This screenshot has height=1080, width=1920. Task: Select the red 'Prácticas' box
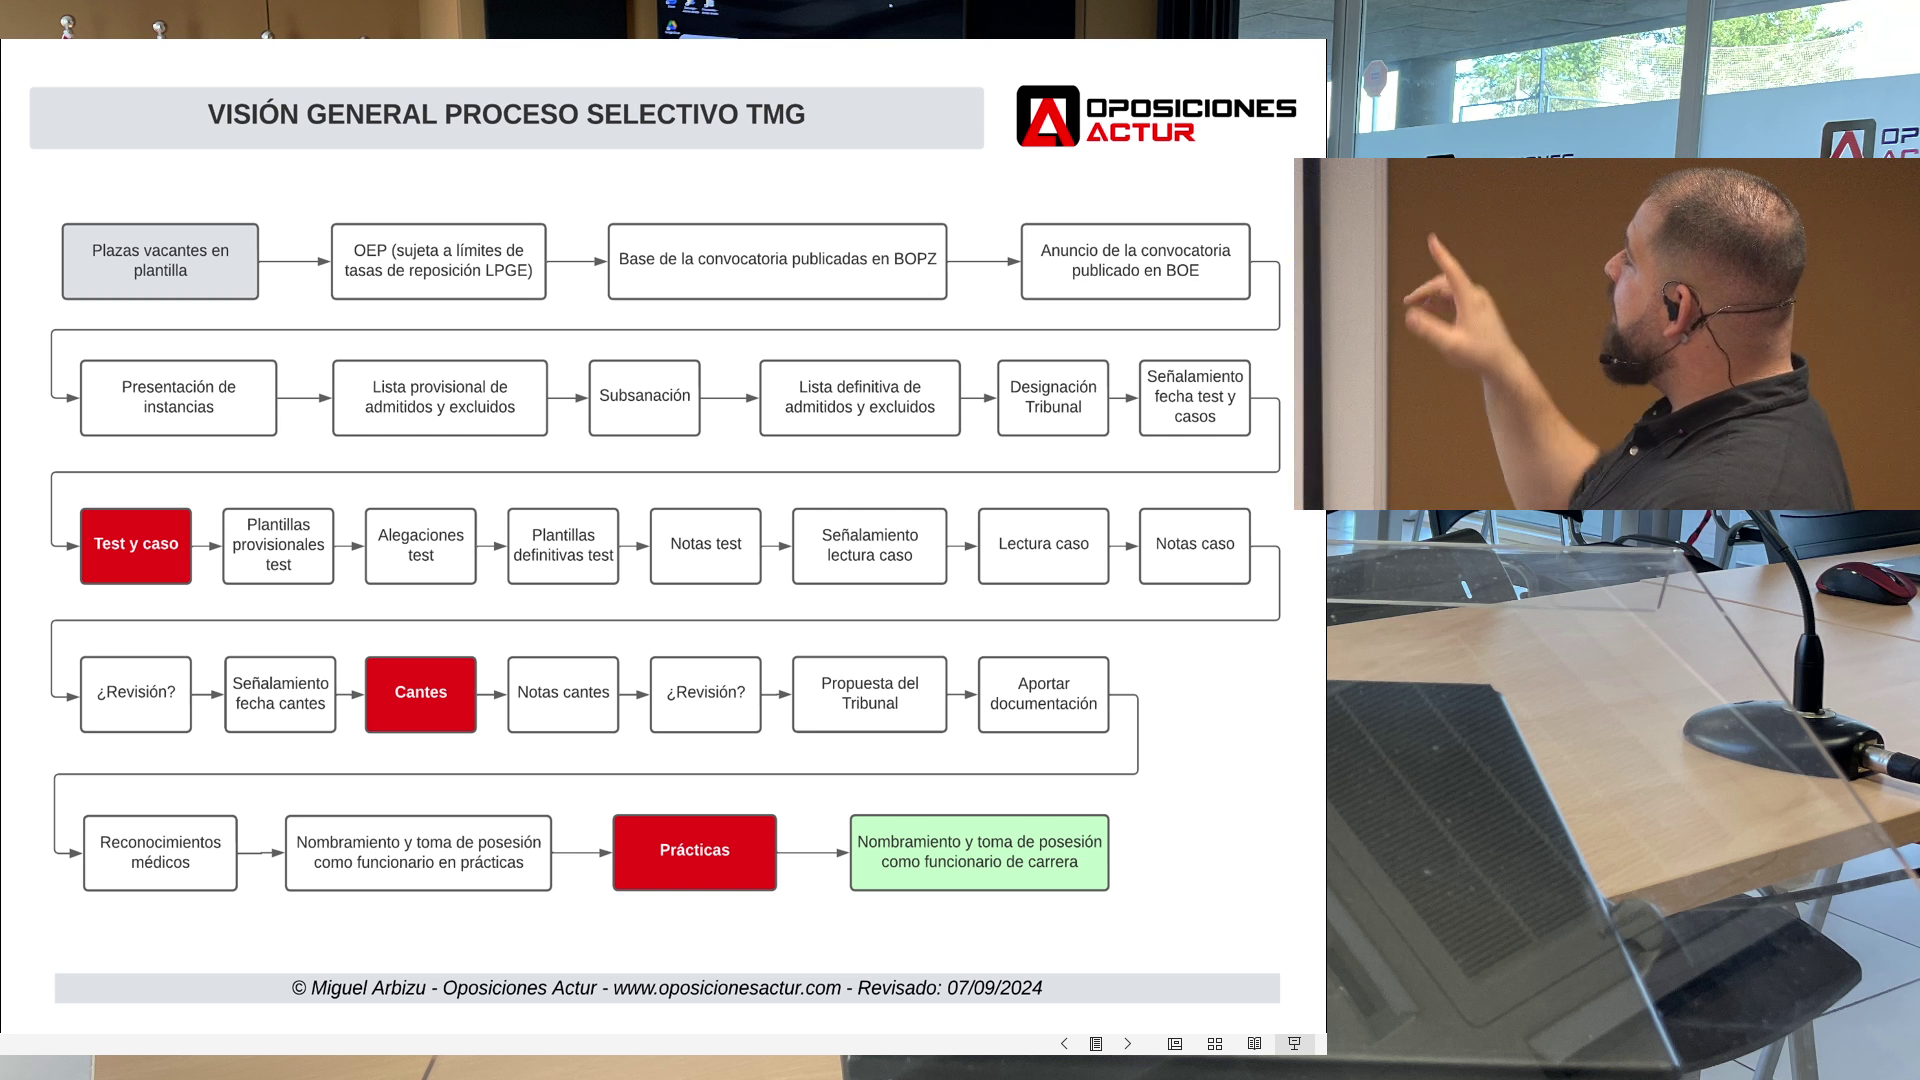pos(695,853)
